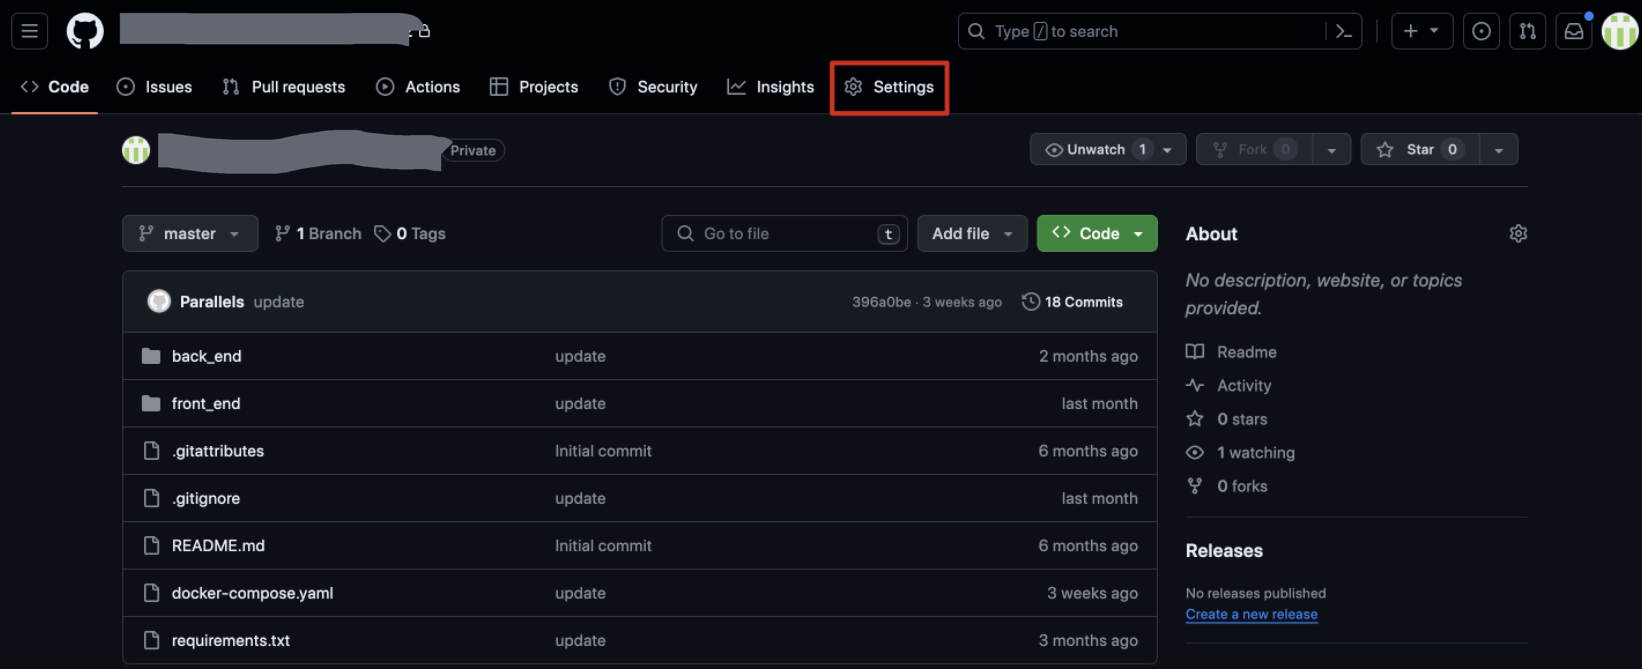1642x669 pixels.
Task: Open pull requests icon in header
Action: (x=1527, y=32)
